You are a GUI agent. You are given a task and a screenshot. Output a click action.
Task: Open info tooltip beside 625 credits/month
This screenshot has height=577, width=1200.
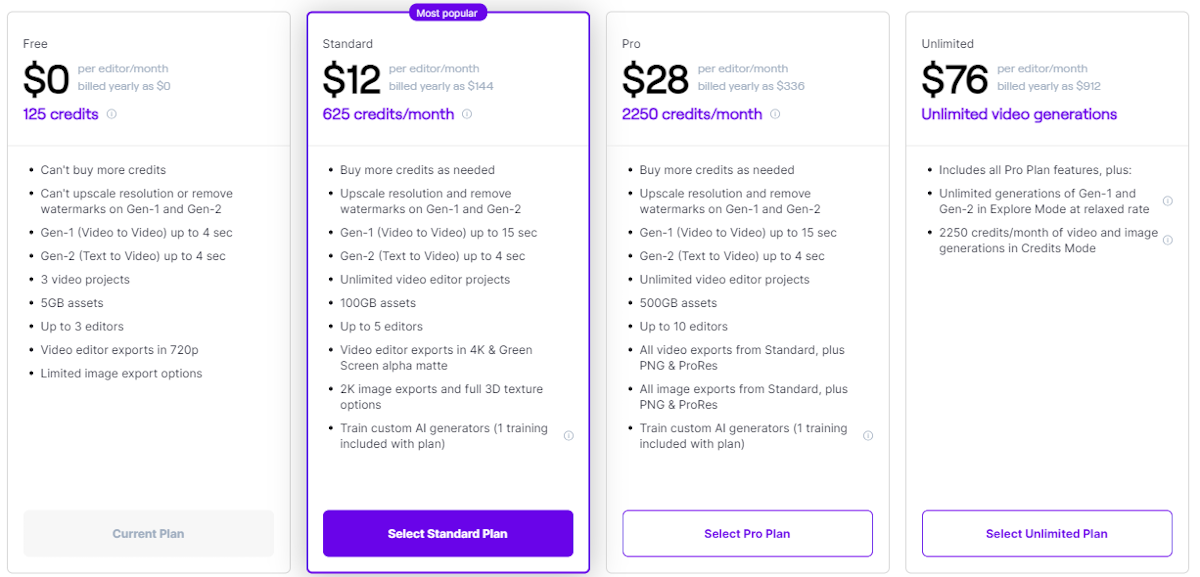[x=467, y=114]
